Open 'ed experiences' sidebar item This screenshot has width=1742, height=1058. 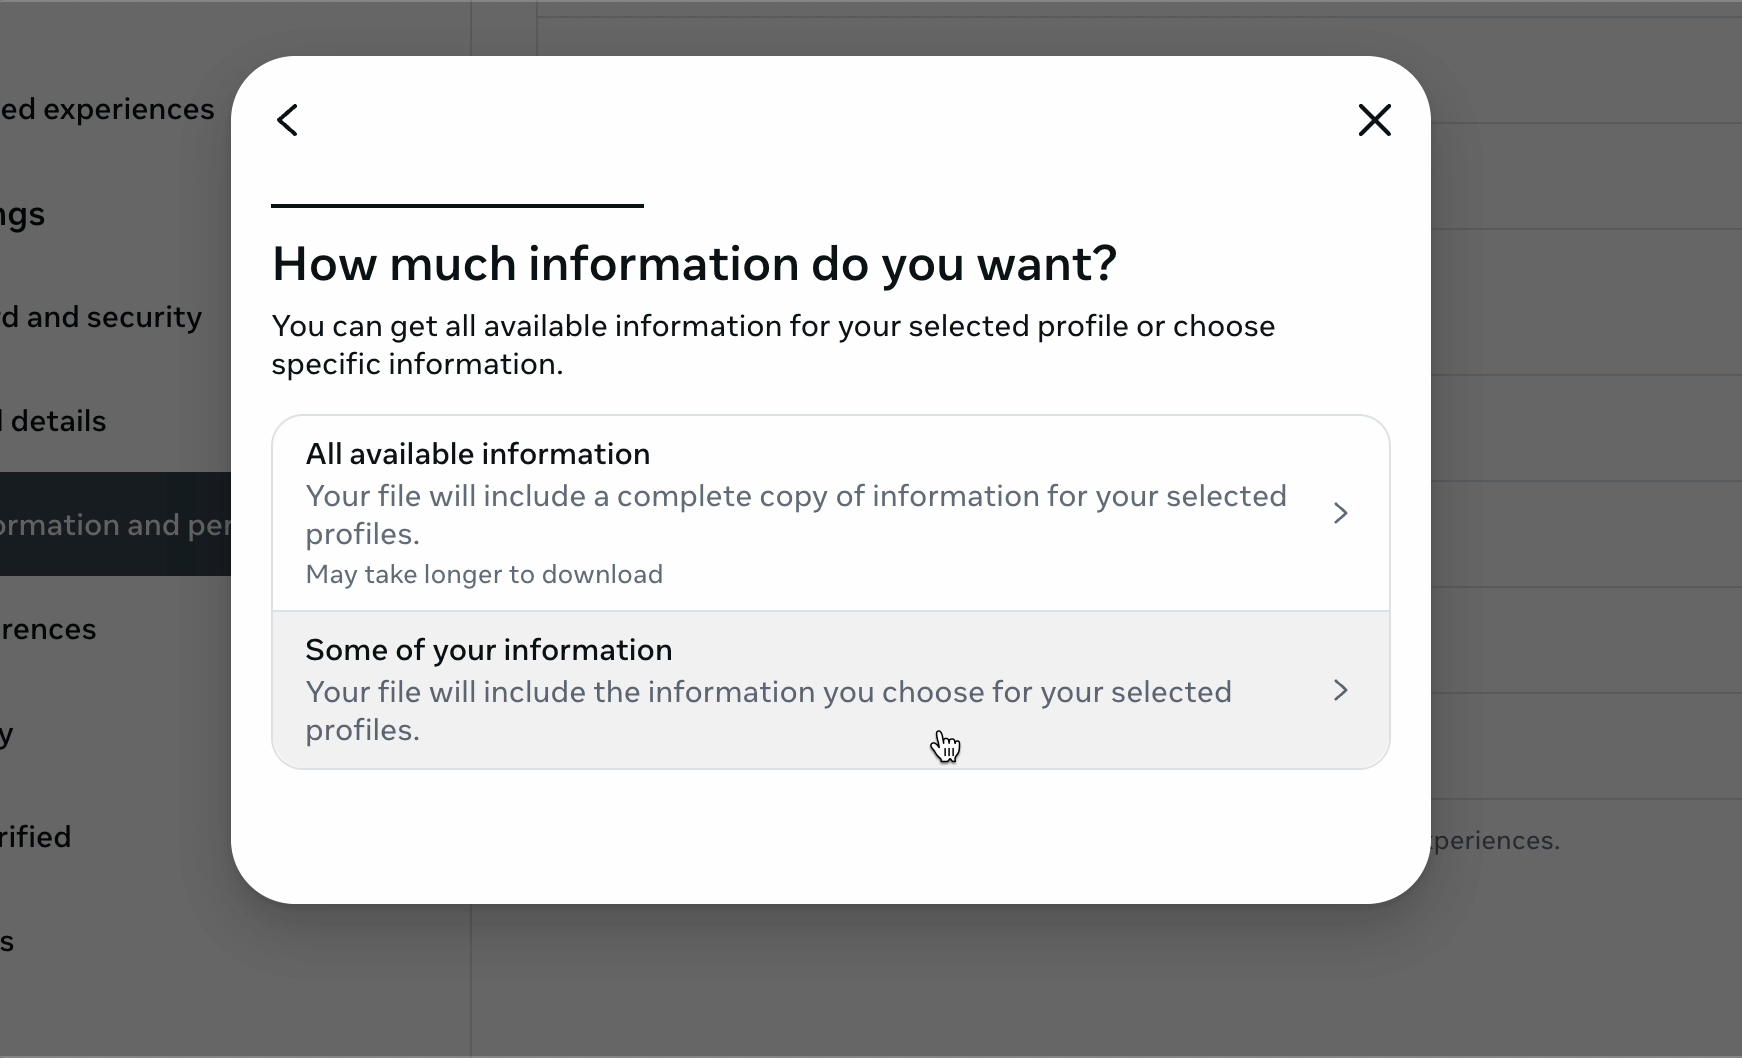107,109
